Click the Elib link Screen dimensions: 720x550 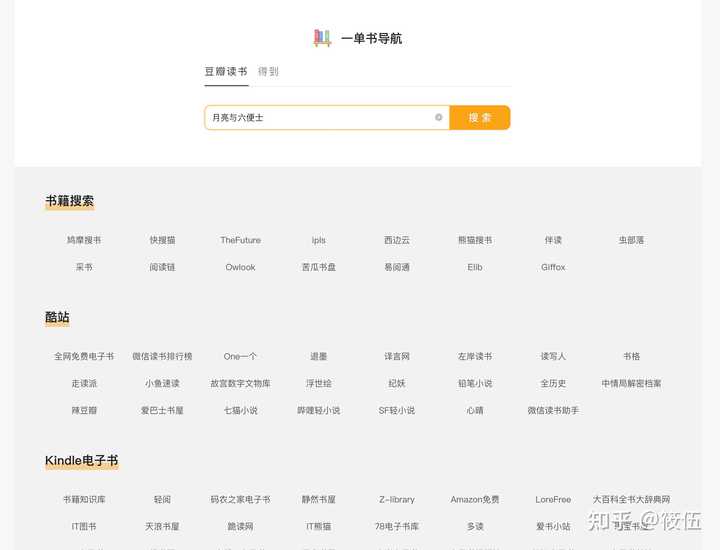(475, 267)
